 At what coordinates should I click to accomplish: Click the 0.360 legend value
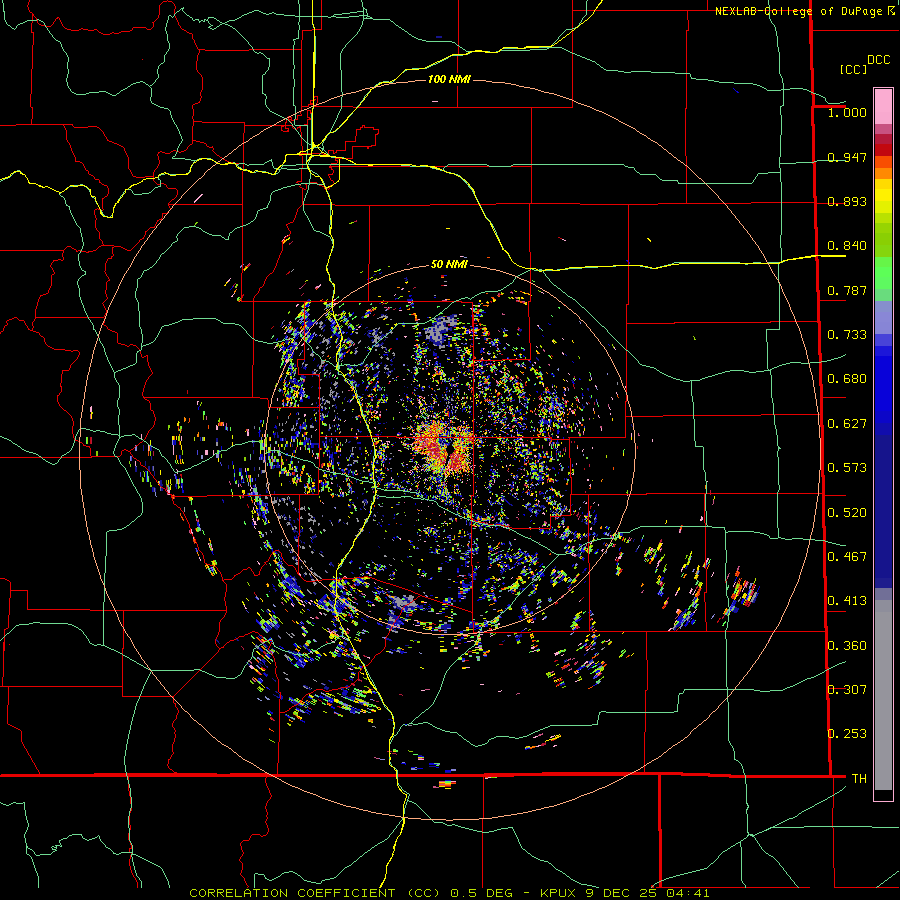pyautogui.click(x=847, y=646)
